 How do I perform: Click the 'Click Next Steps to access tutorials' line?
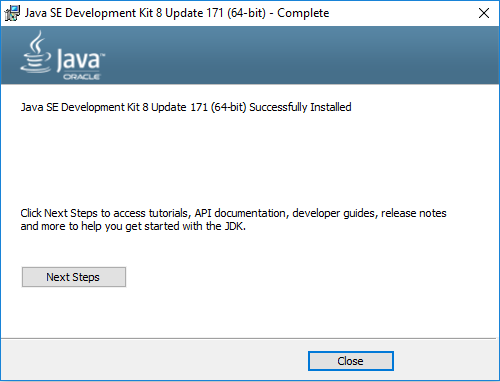pos(233,213)
